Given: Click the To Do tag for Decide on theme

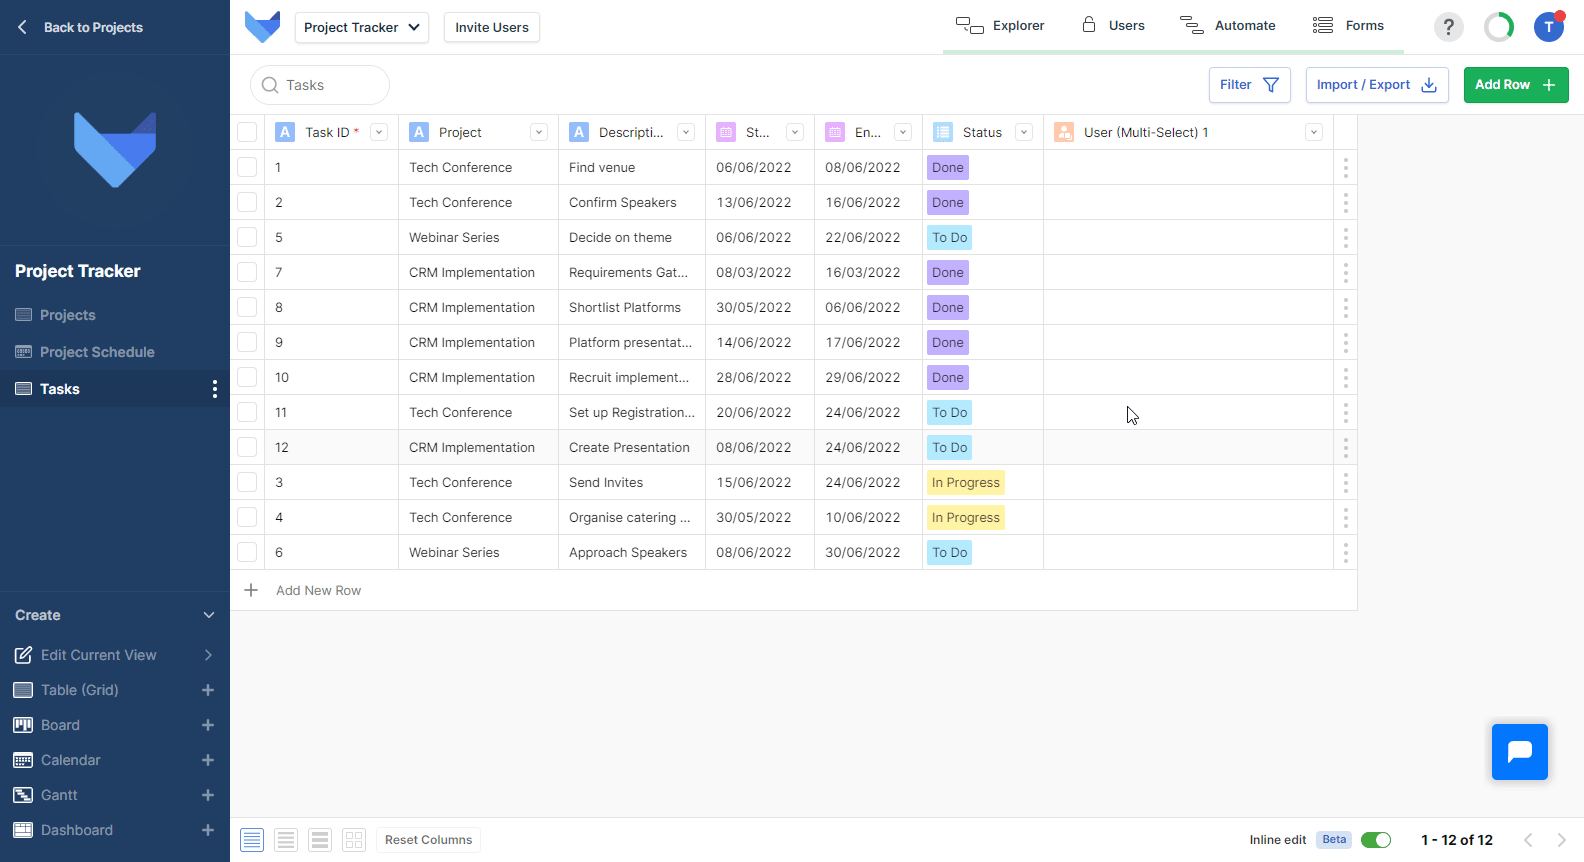Looking at the screenshot, I should click(950, 237).
